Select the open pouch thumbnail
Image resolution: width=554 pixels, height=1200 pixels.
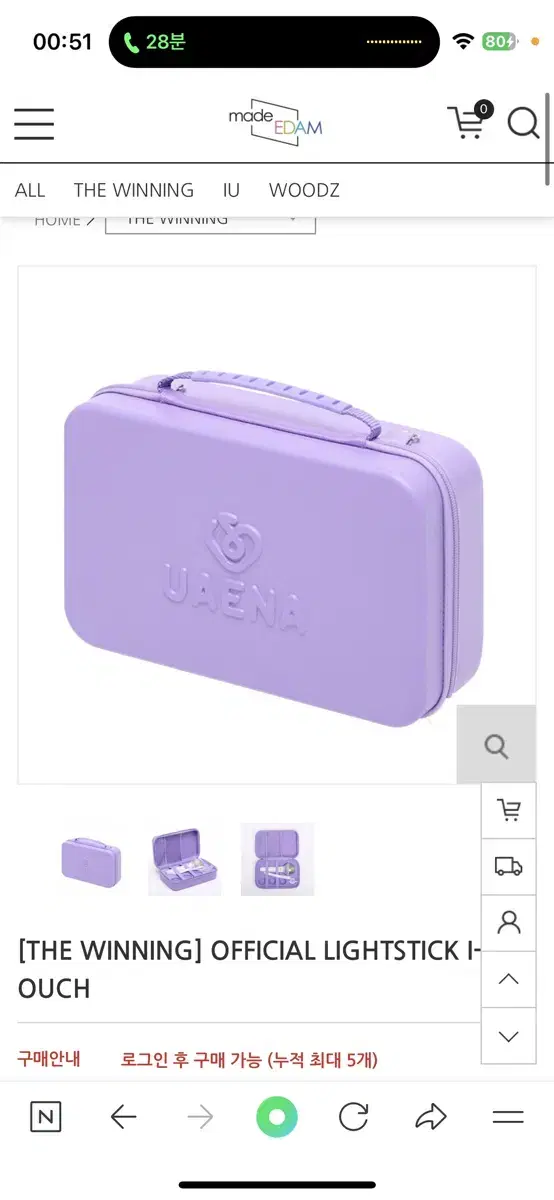coord(185,859)
